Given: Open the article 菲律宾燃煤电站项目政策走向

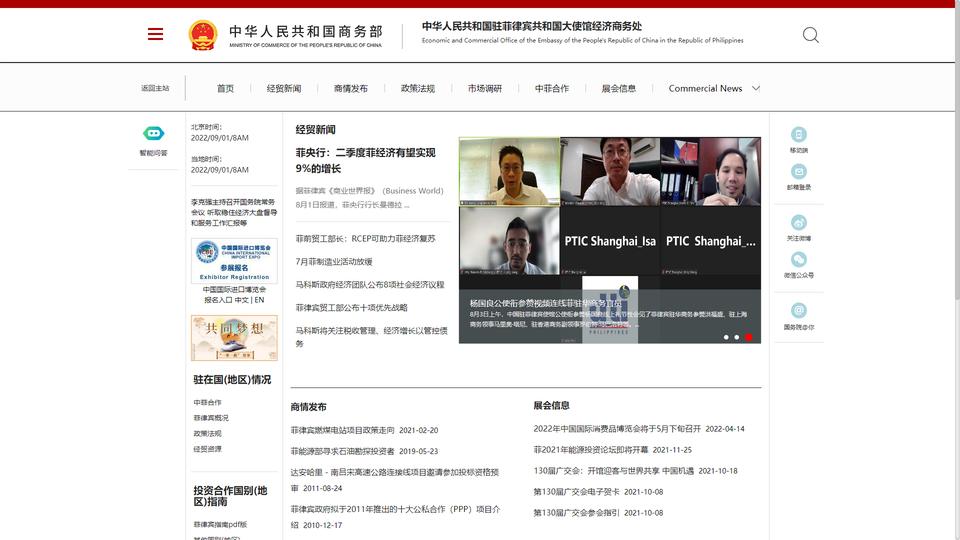Looking at the screenshot, I should point(343,430).
